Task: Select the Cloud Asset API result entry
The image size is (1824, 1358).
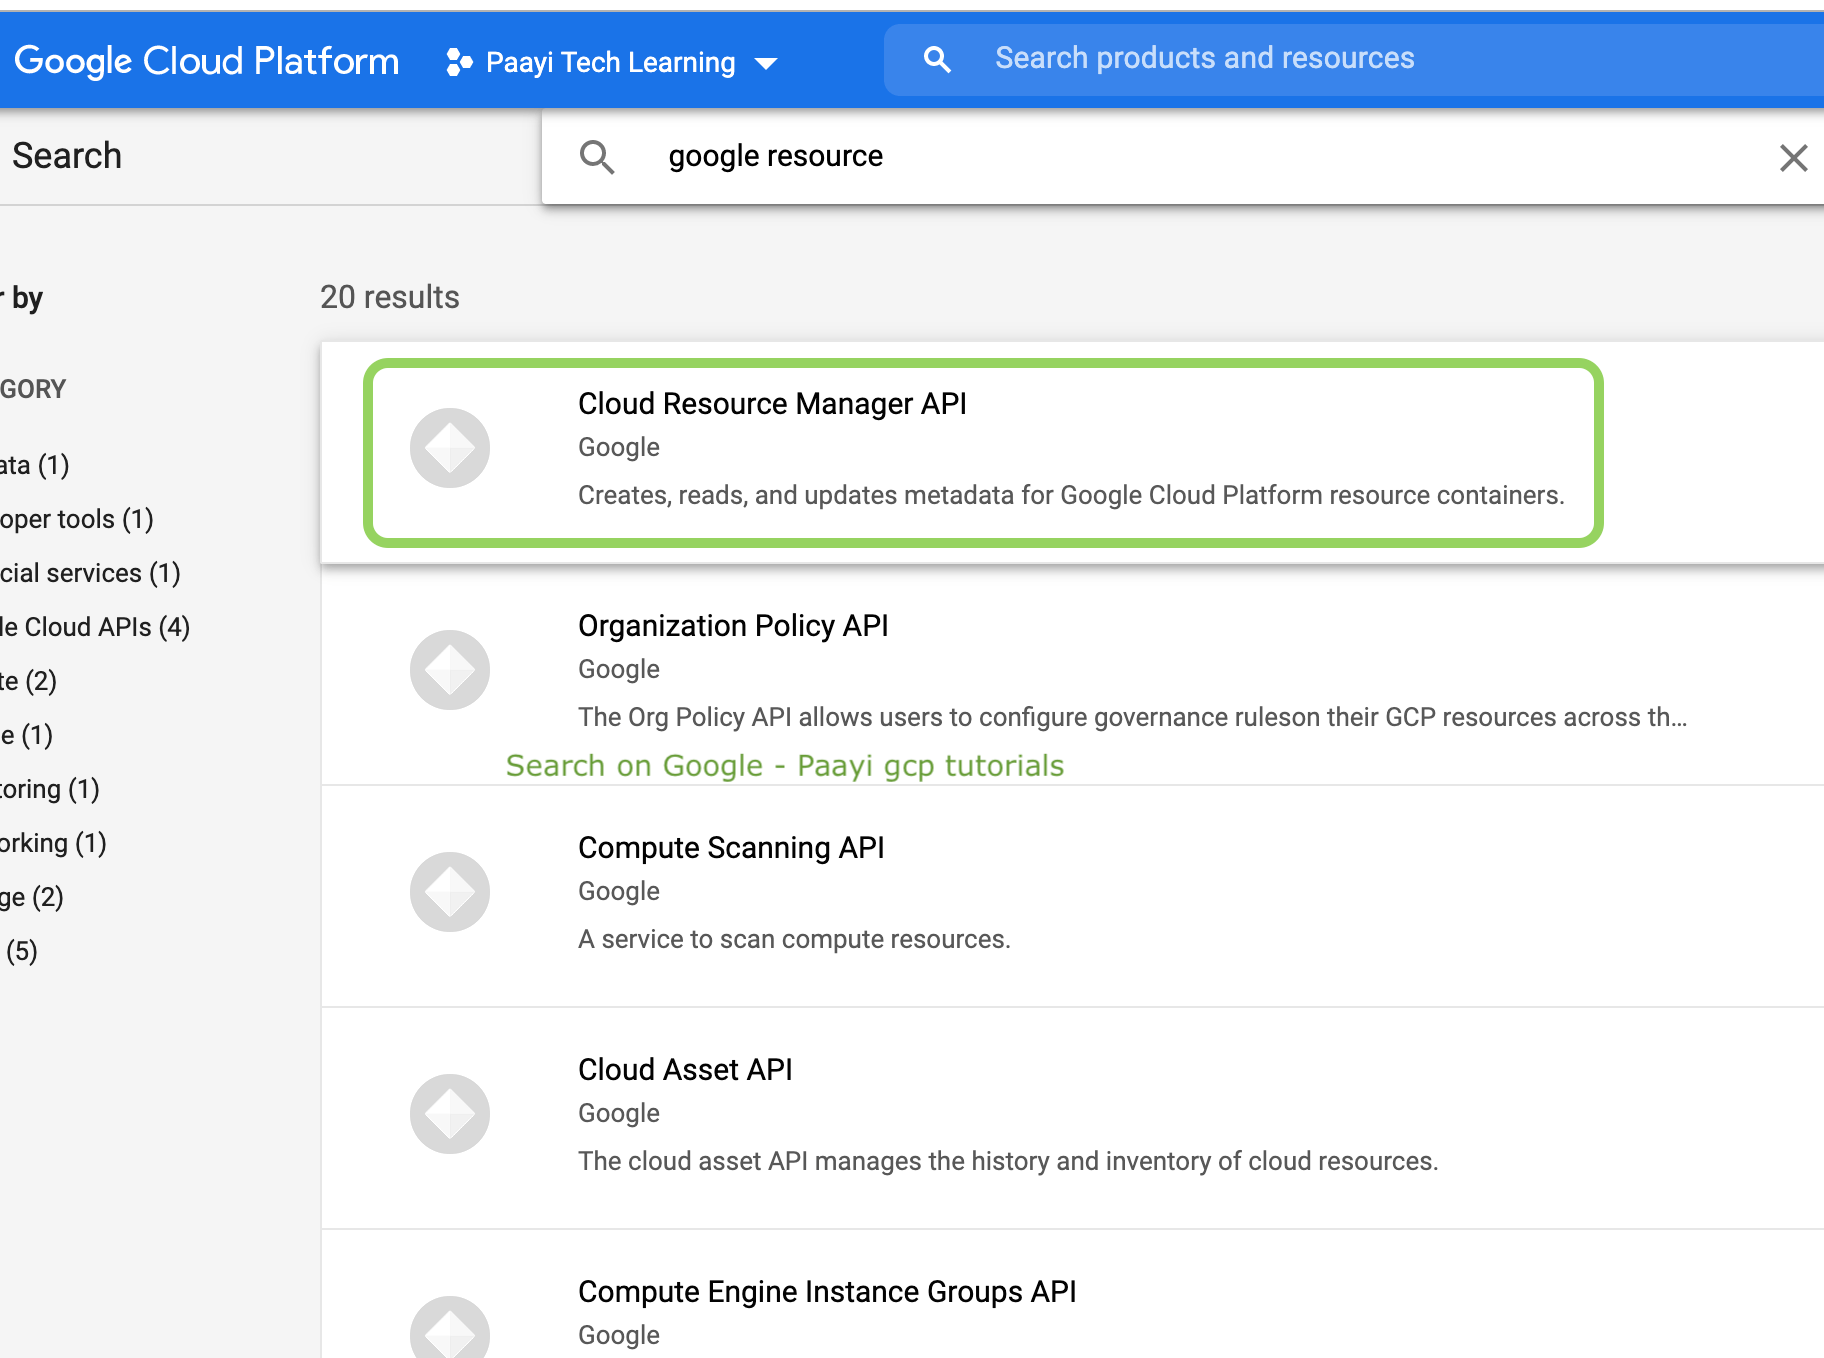Action: pos(985,1114)
